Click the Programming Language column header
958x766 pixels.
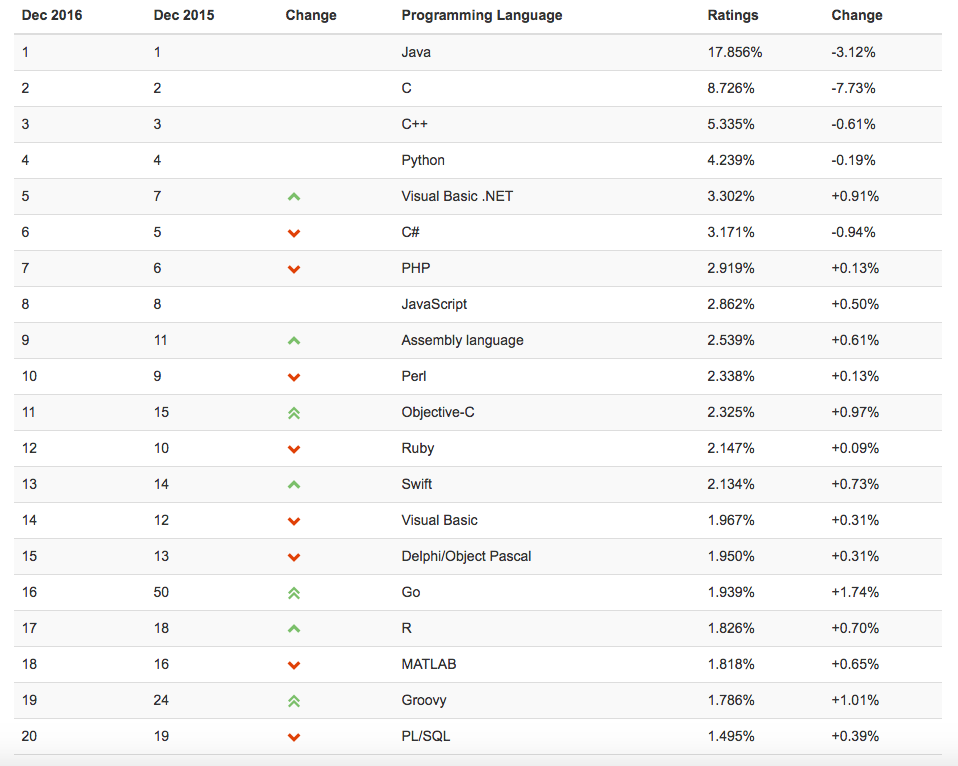click(x=481, y=15)
